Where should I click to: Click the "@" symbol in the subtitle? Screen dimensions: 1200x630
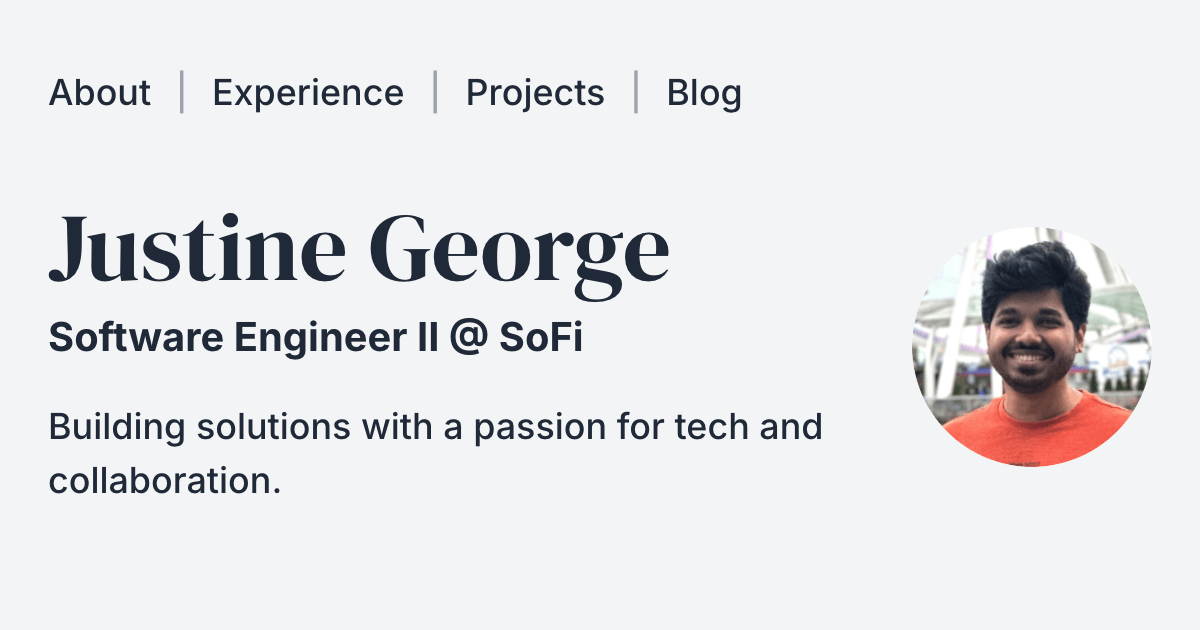pyautogui.click(x=468, y=339)
